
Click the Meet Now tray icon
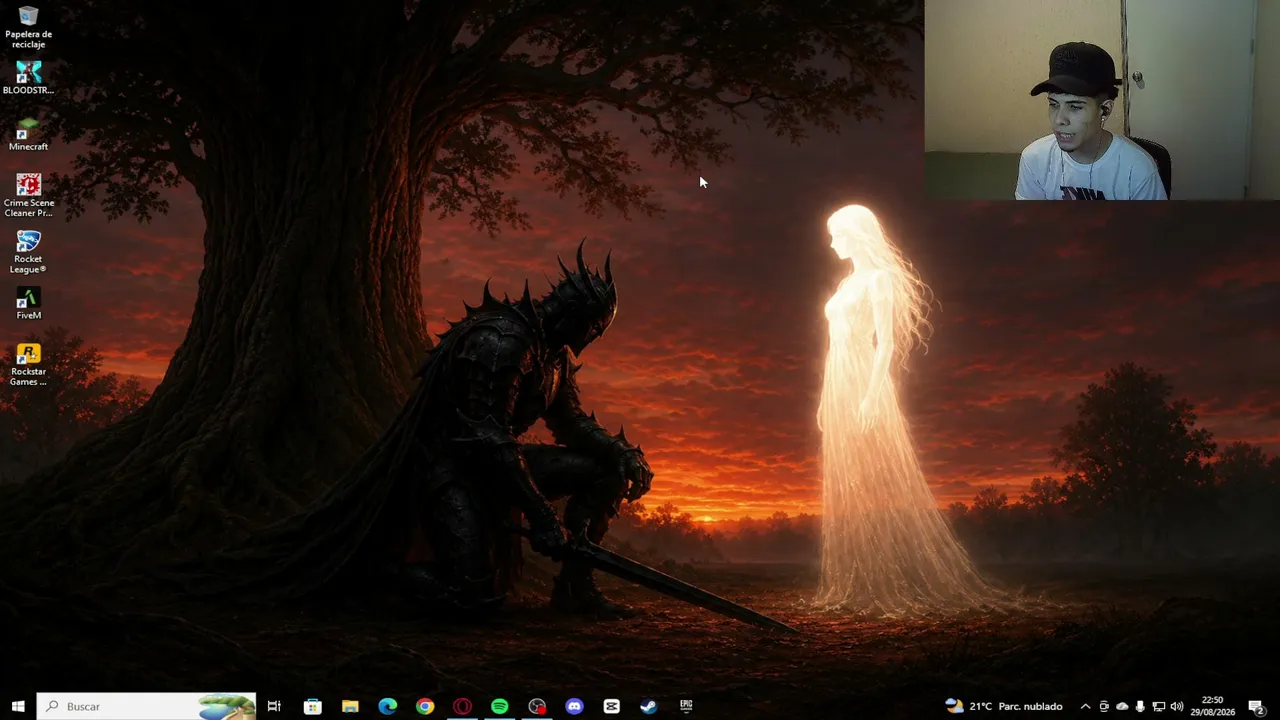point(1104,706)
